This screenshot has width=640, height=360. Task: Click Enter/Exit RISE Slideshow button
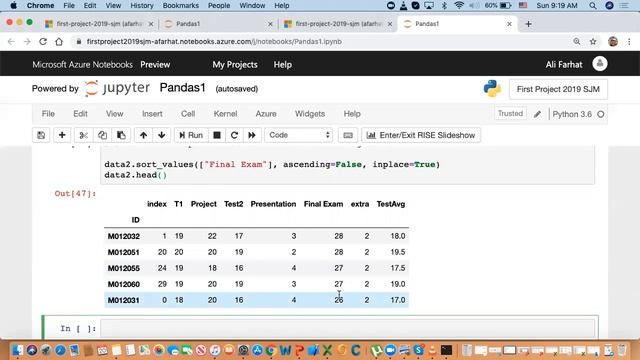point(421,135)
